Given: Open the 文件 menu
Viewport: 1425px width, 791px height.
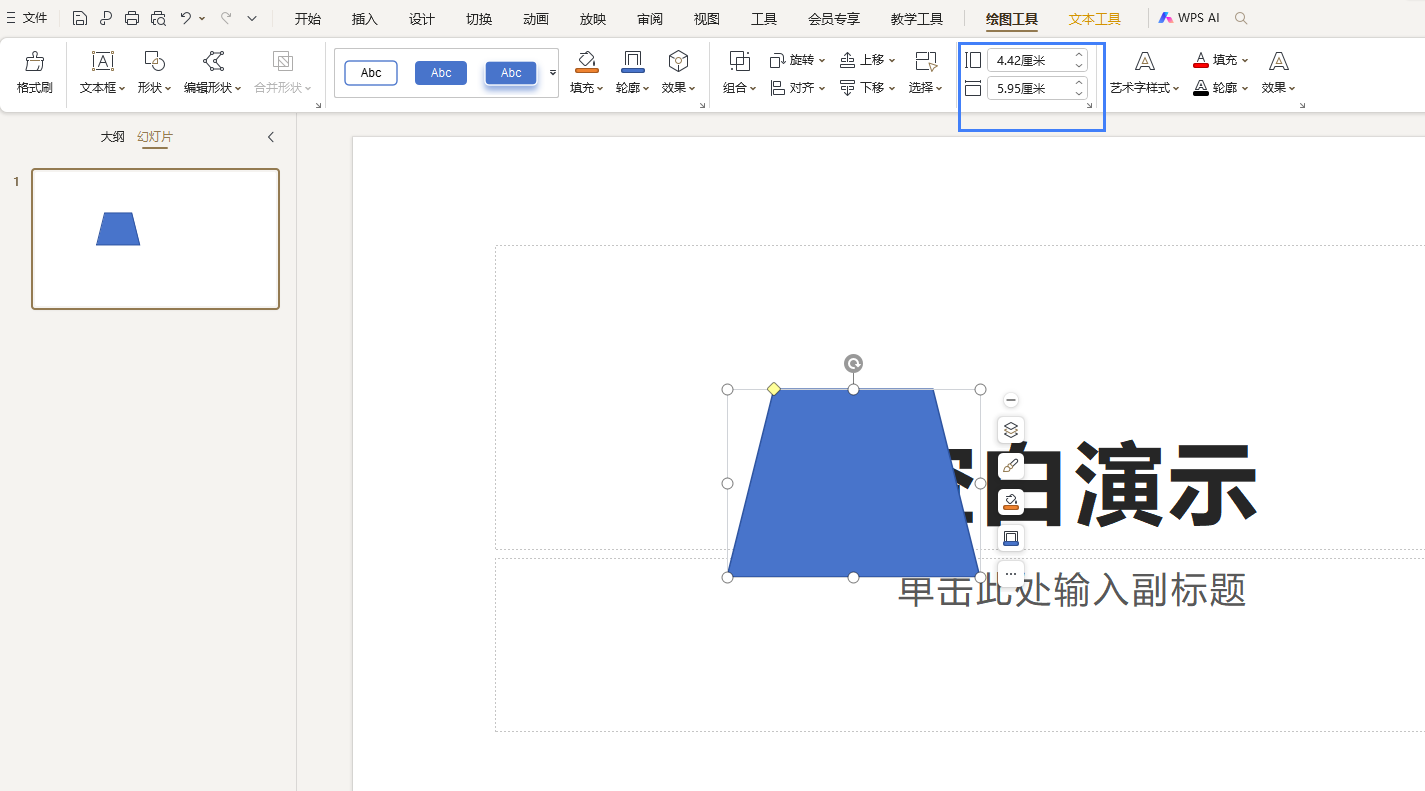Looking at the screenshot, I should [x=27, y=18].
